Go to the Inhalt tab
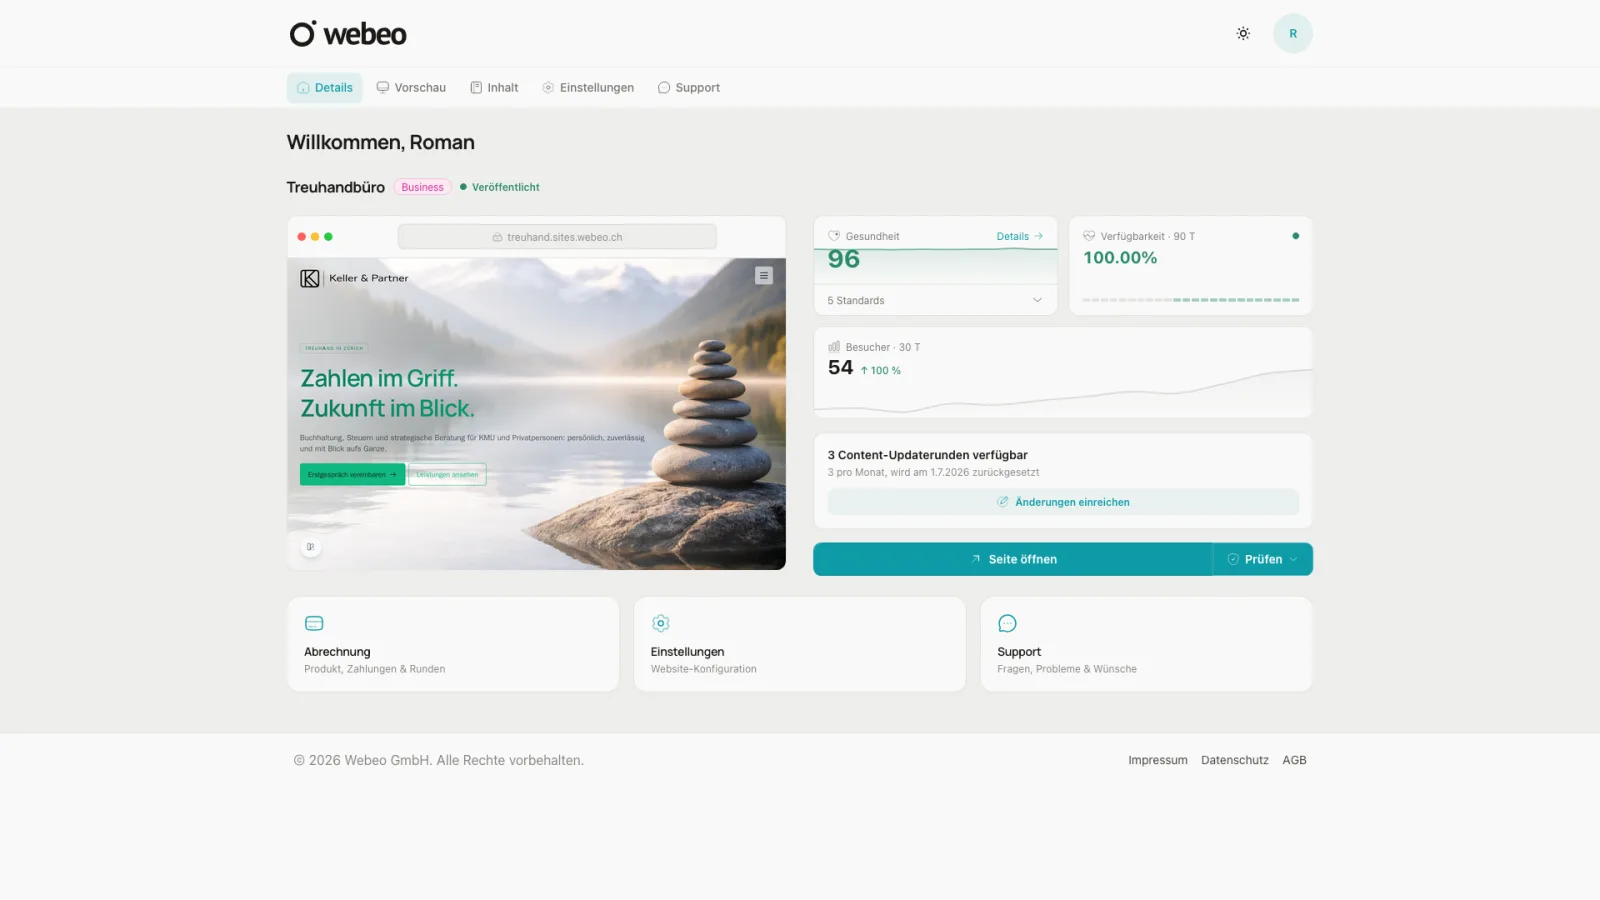This screenshot has width=1600, height=900. (494, 88)
